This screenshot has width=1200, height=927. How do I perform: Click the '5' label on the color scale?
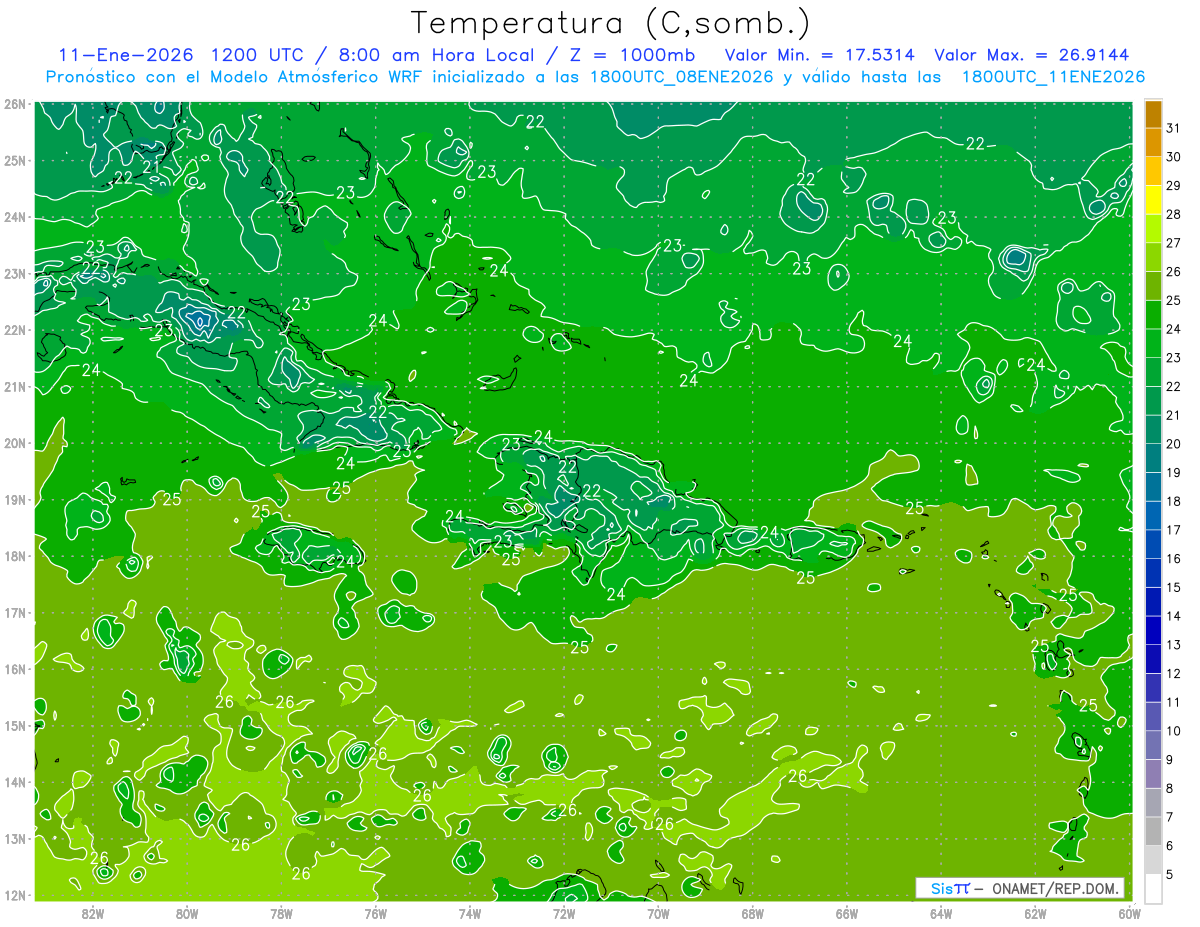point(1170,874)
